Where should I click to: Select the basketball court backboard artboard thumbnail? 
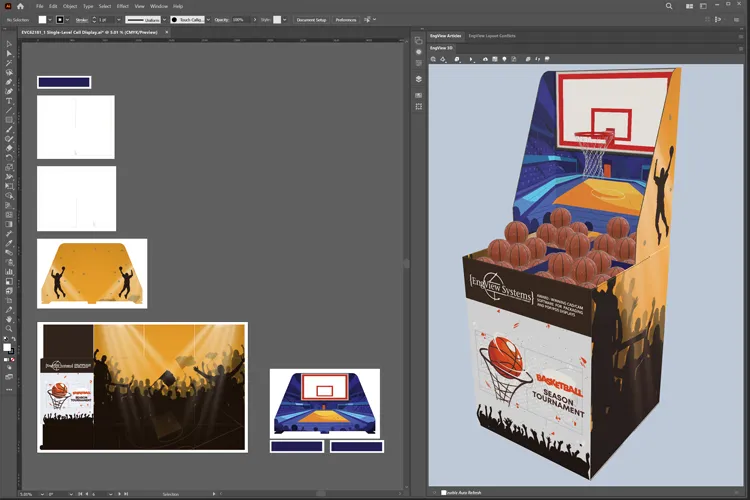click(x=325, y=403)
